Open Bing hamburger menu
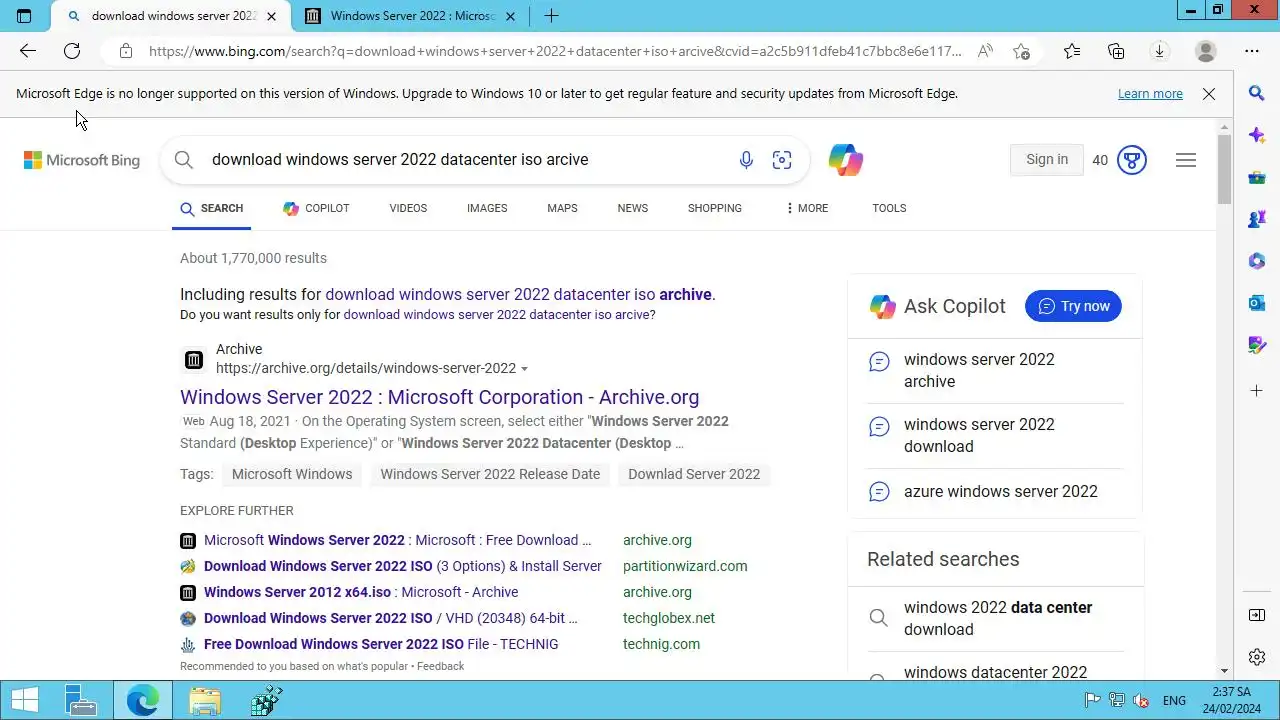Screen dimensions: 1280x720 point(1186,160)
